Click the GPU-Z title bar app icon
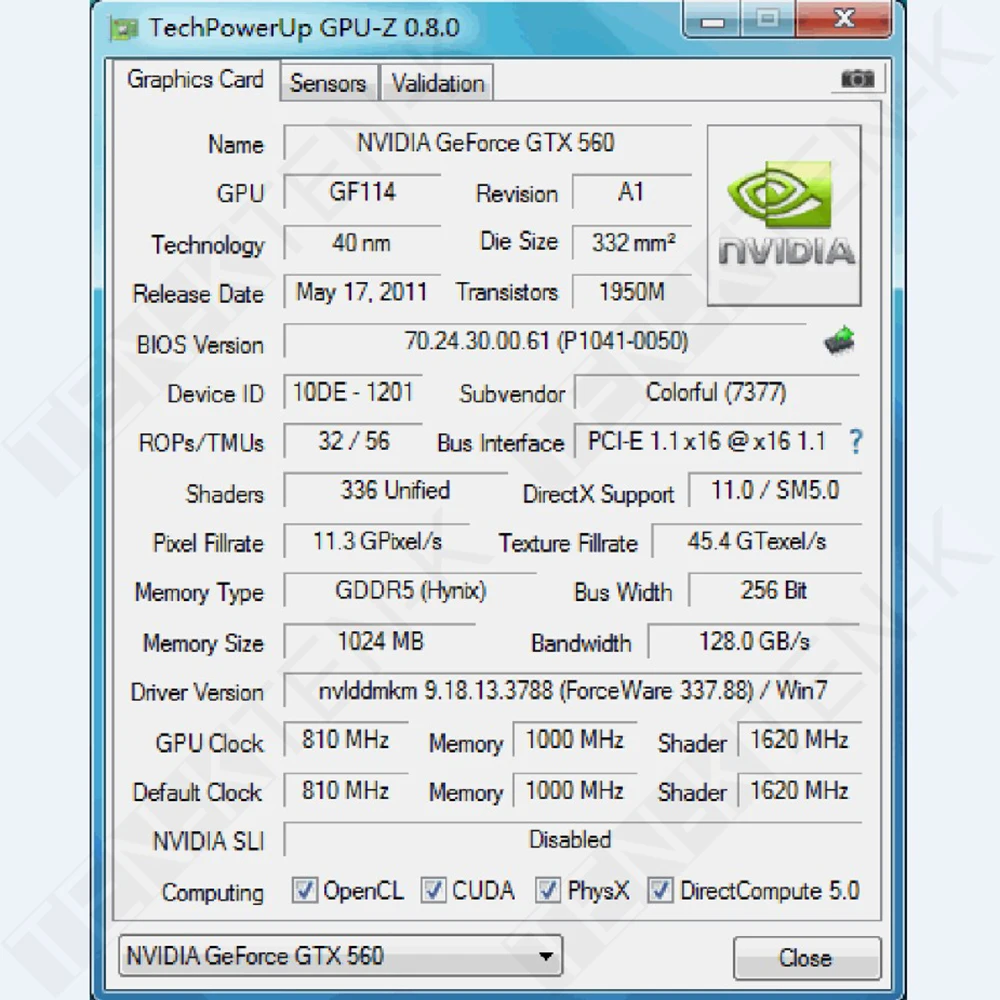 click(x=124, y=28)
